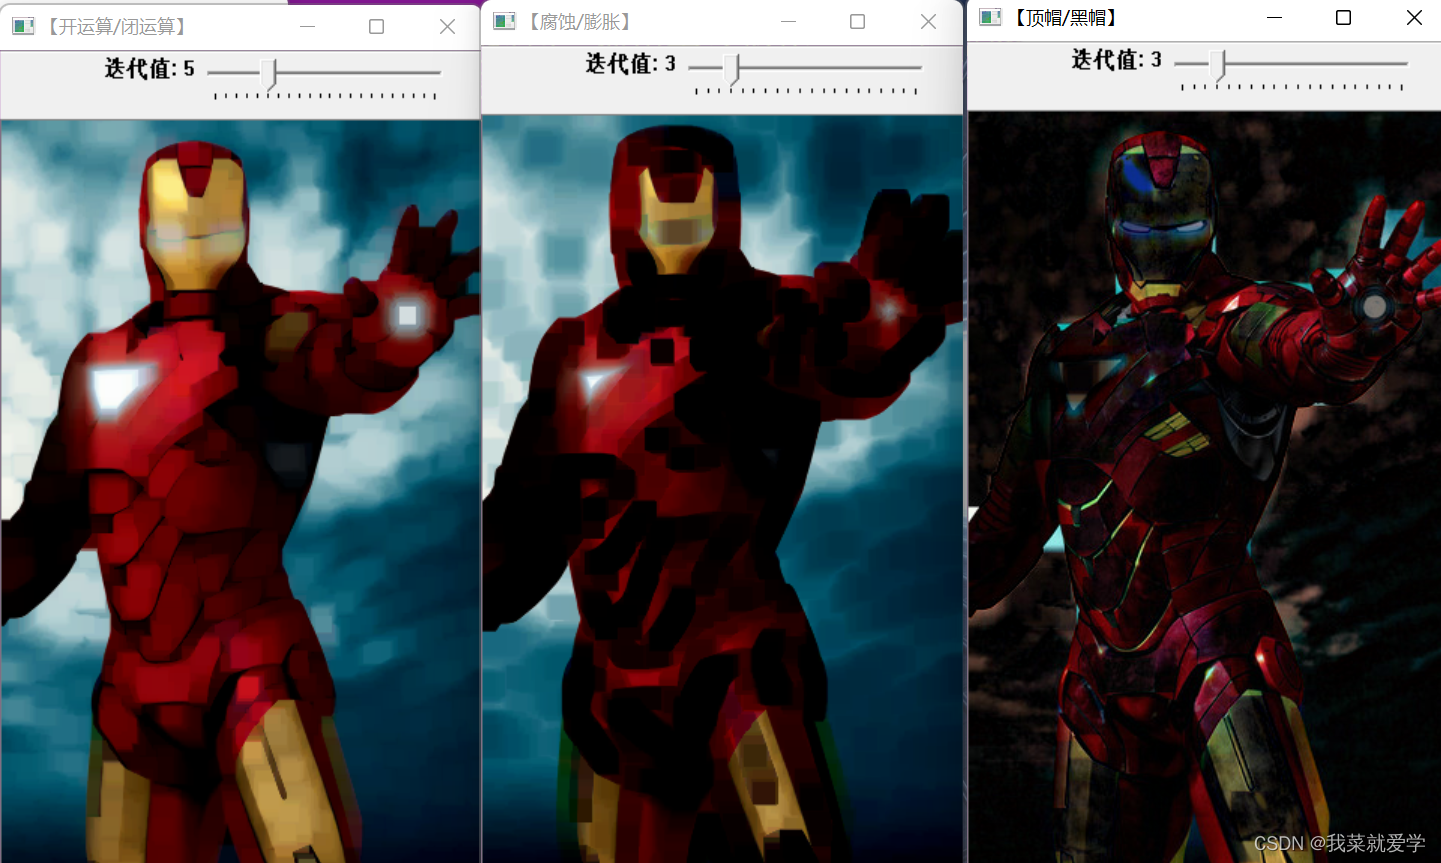
Task: Click the 迭代值: 3 label in the 顶帽/黑帽 window
Action: pyautogui.click(x=1117, y=60)
